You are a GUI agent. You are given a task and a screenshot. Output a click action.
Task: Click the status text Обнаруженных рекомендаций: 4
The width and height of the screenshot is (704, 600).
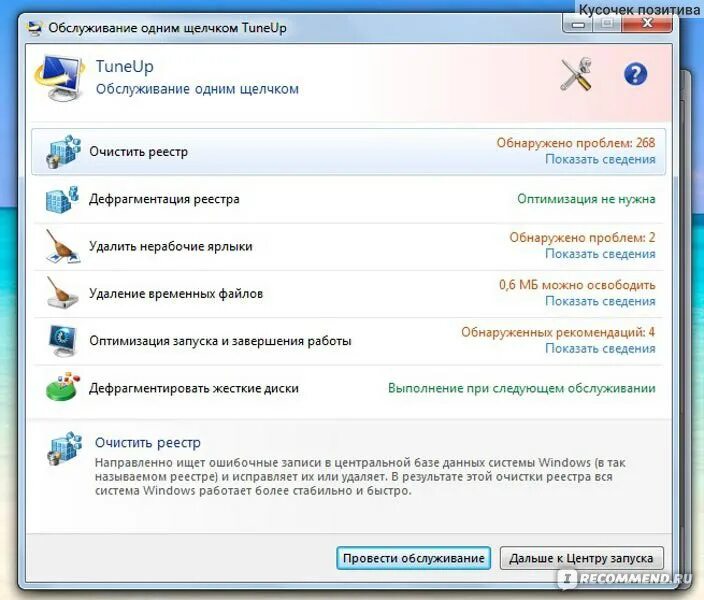click(558, 332)
